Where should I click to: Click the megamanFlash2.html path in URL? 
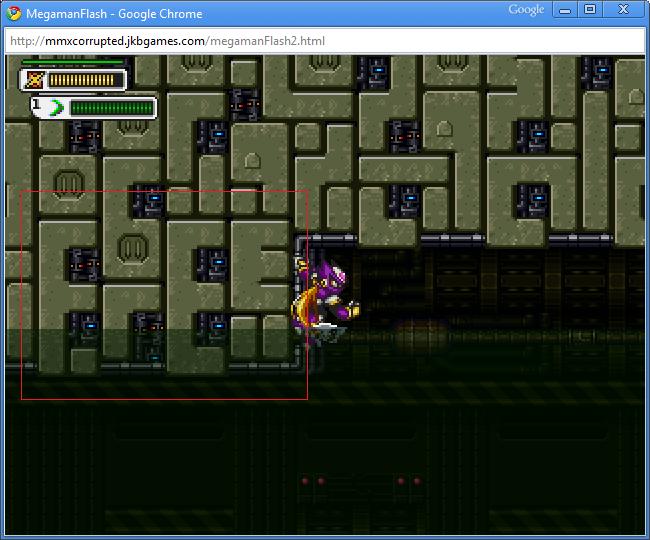[x=267, y=41]
